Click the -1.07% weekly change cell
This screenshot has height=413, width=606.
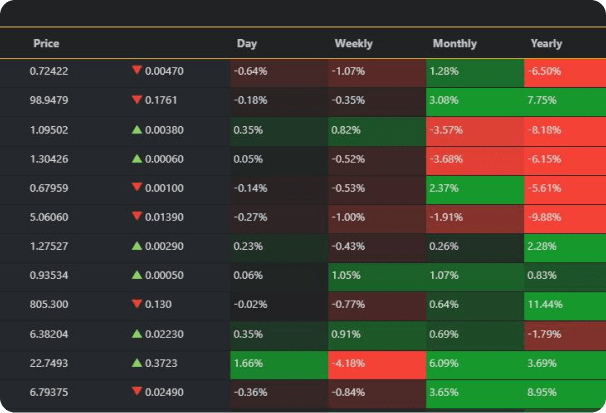point(377,73)
